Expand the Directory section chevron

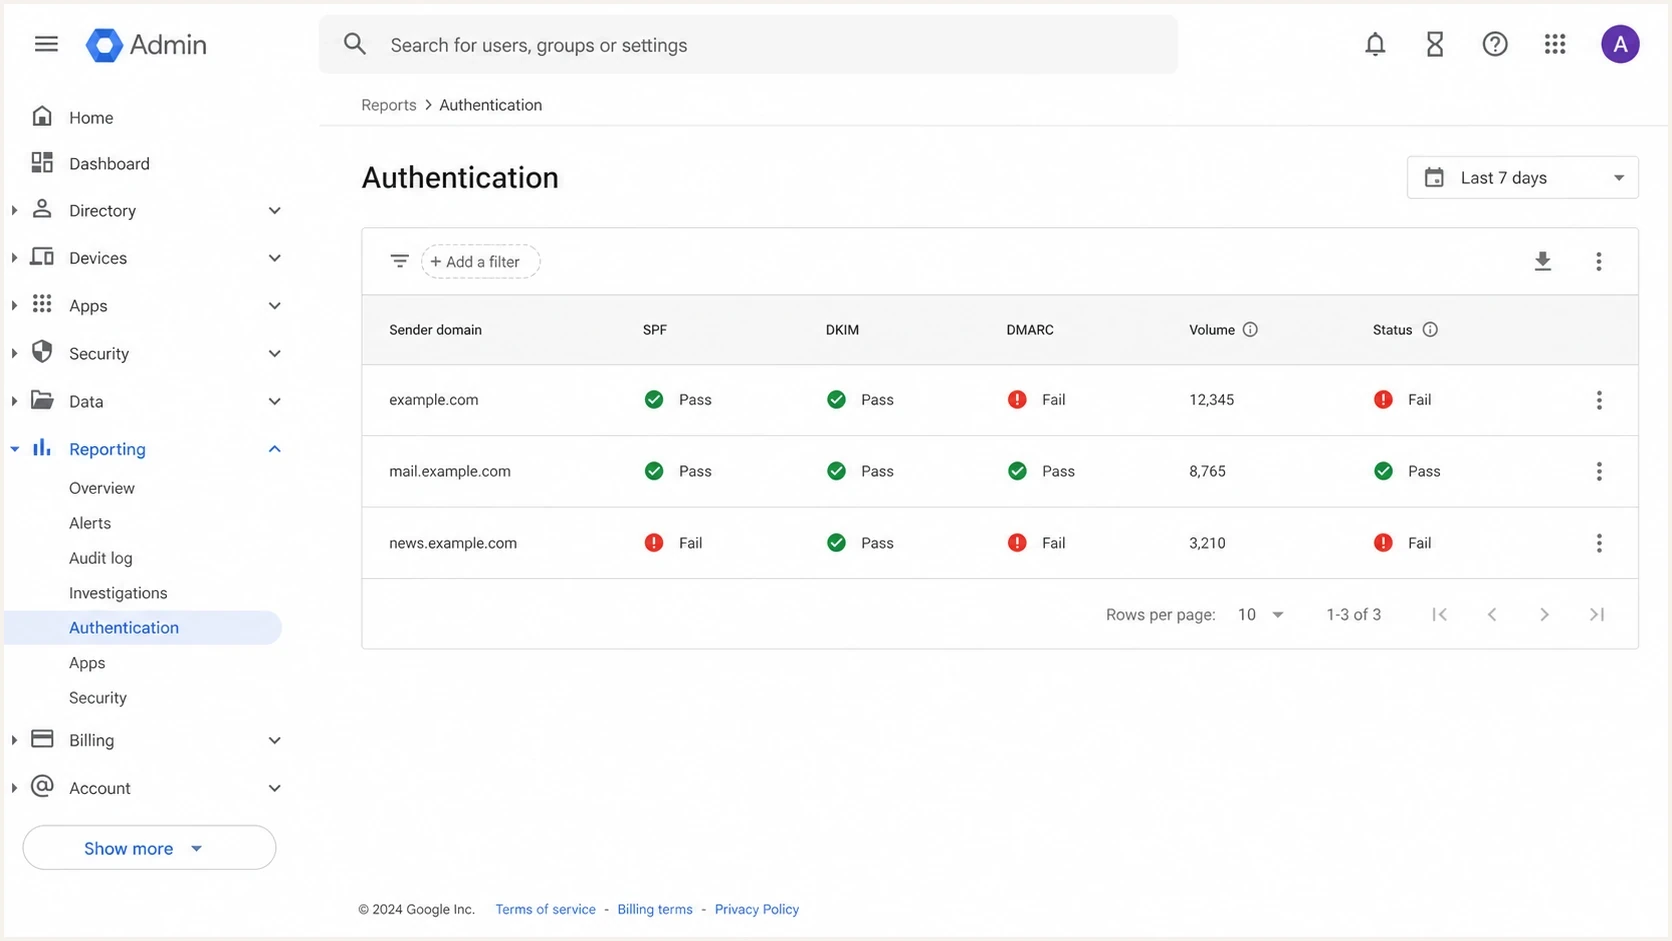coord(275,210)
